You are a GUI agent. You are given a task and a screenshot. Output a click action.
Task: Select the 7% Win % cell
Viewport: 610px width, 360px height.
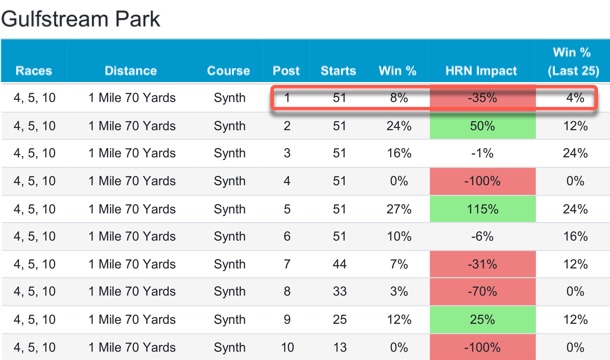click(x=399, y=264)
